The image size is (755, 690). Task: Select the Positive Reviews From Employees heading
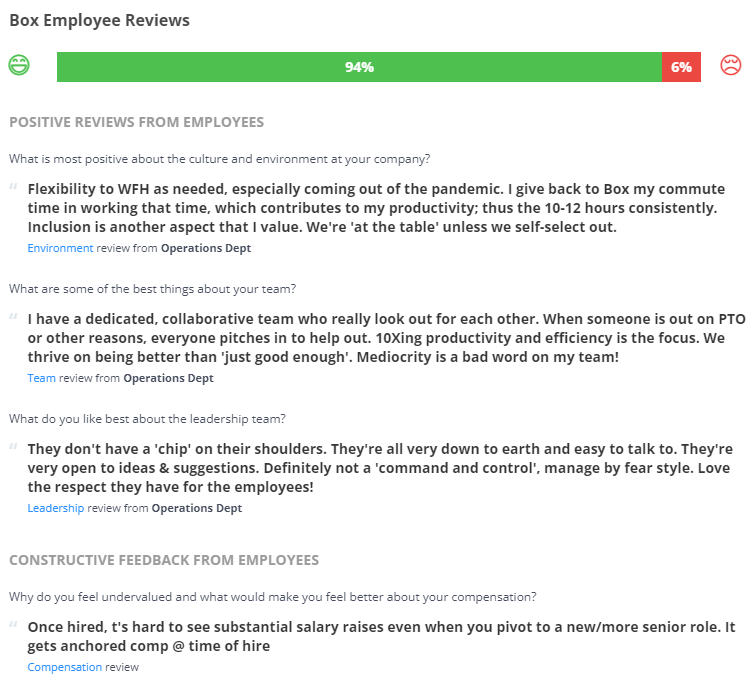136,122
